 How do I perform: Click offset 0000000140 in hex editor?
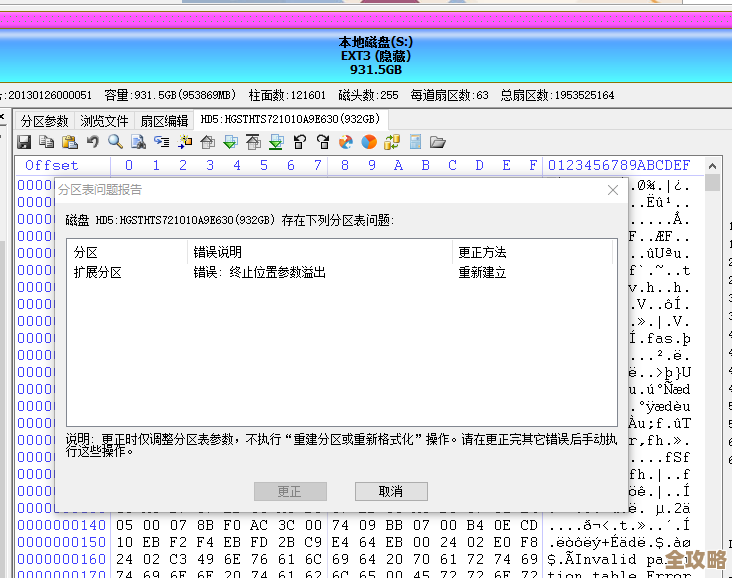point(62,525)
